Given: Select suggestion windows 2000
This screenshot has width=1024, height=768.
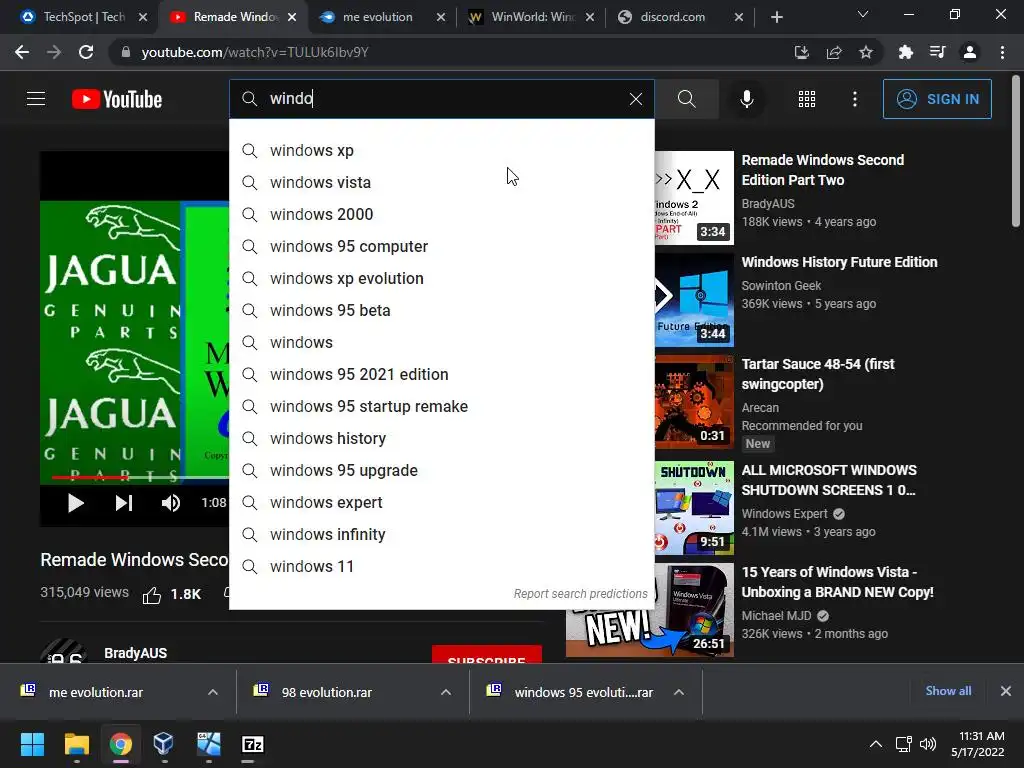Looking at the screenshot, I should [x=441, y=214].
